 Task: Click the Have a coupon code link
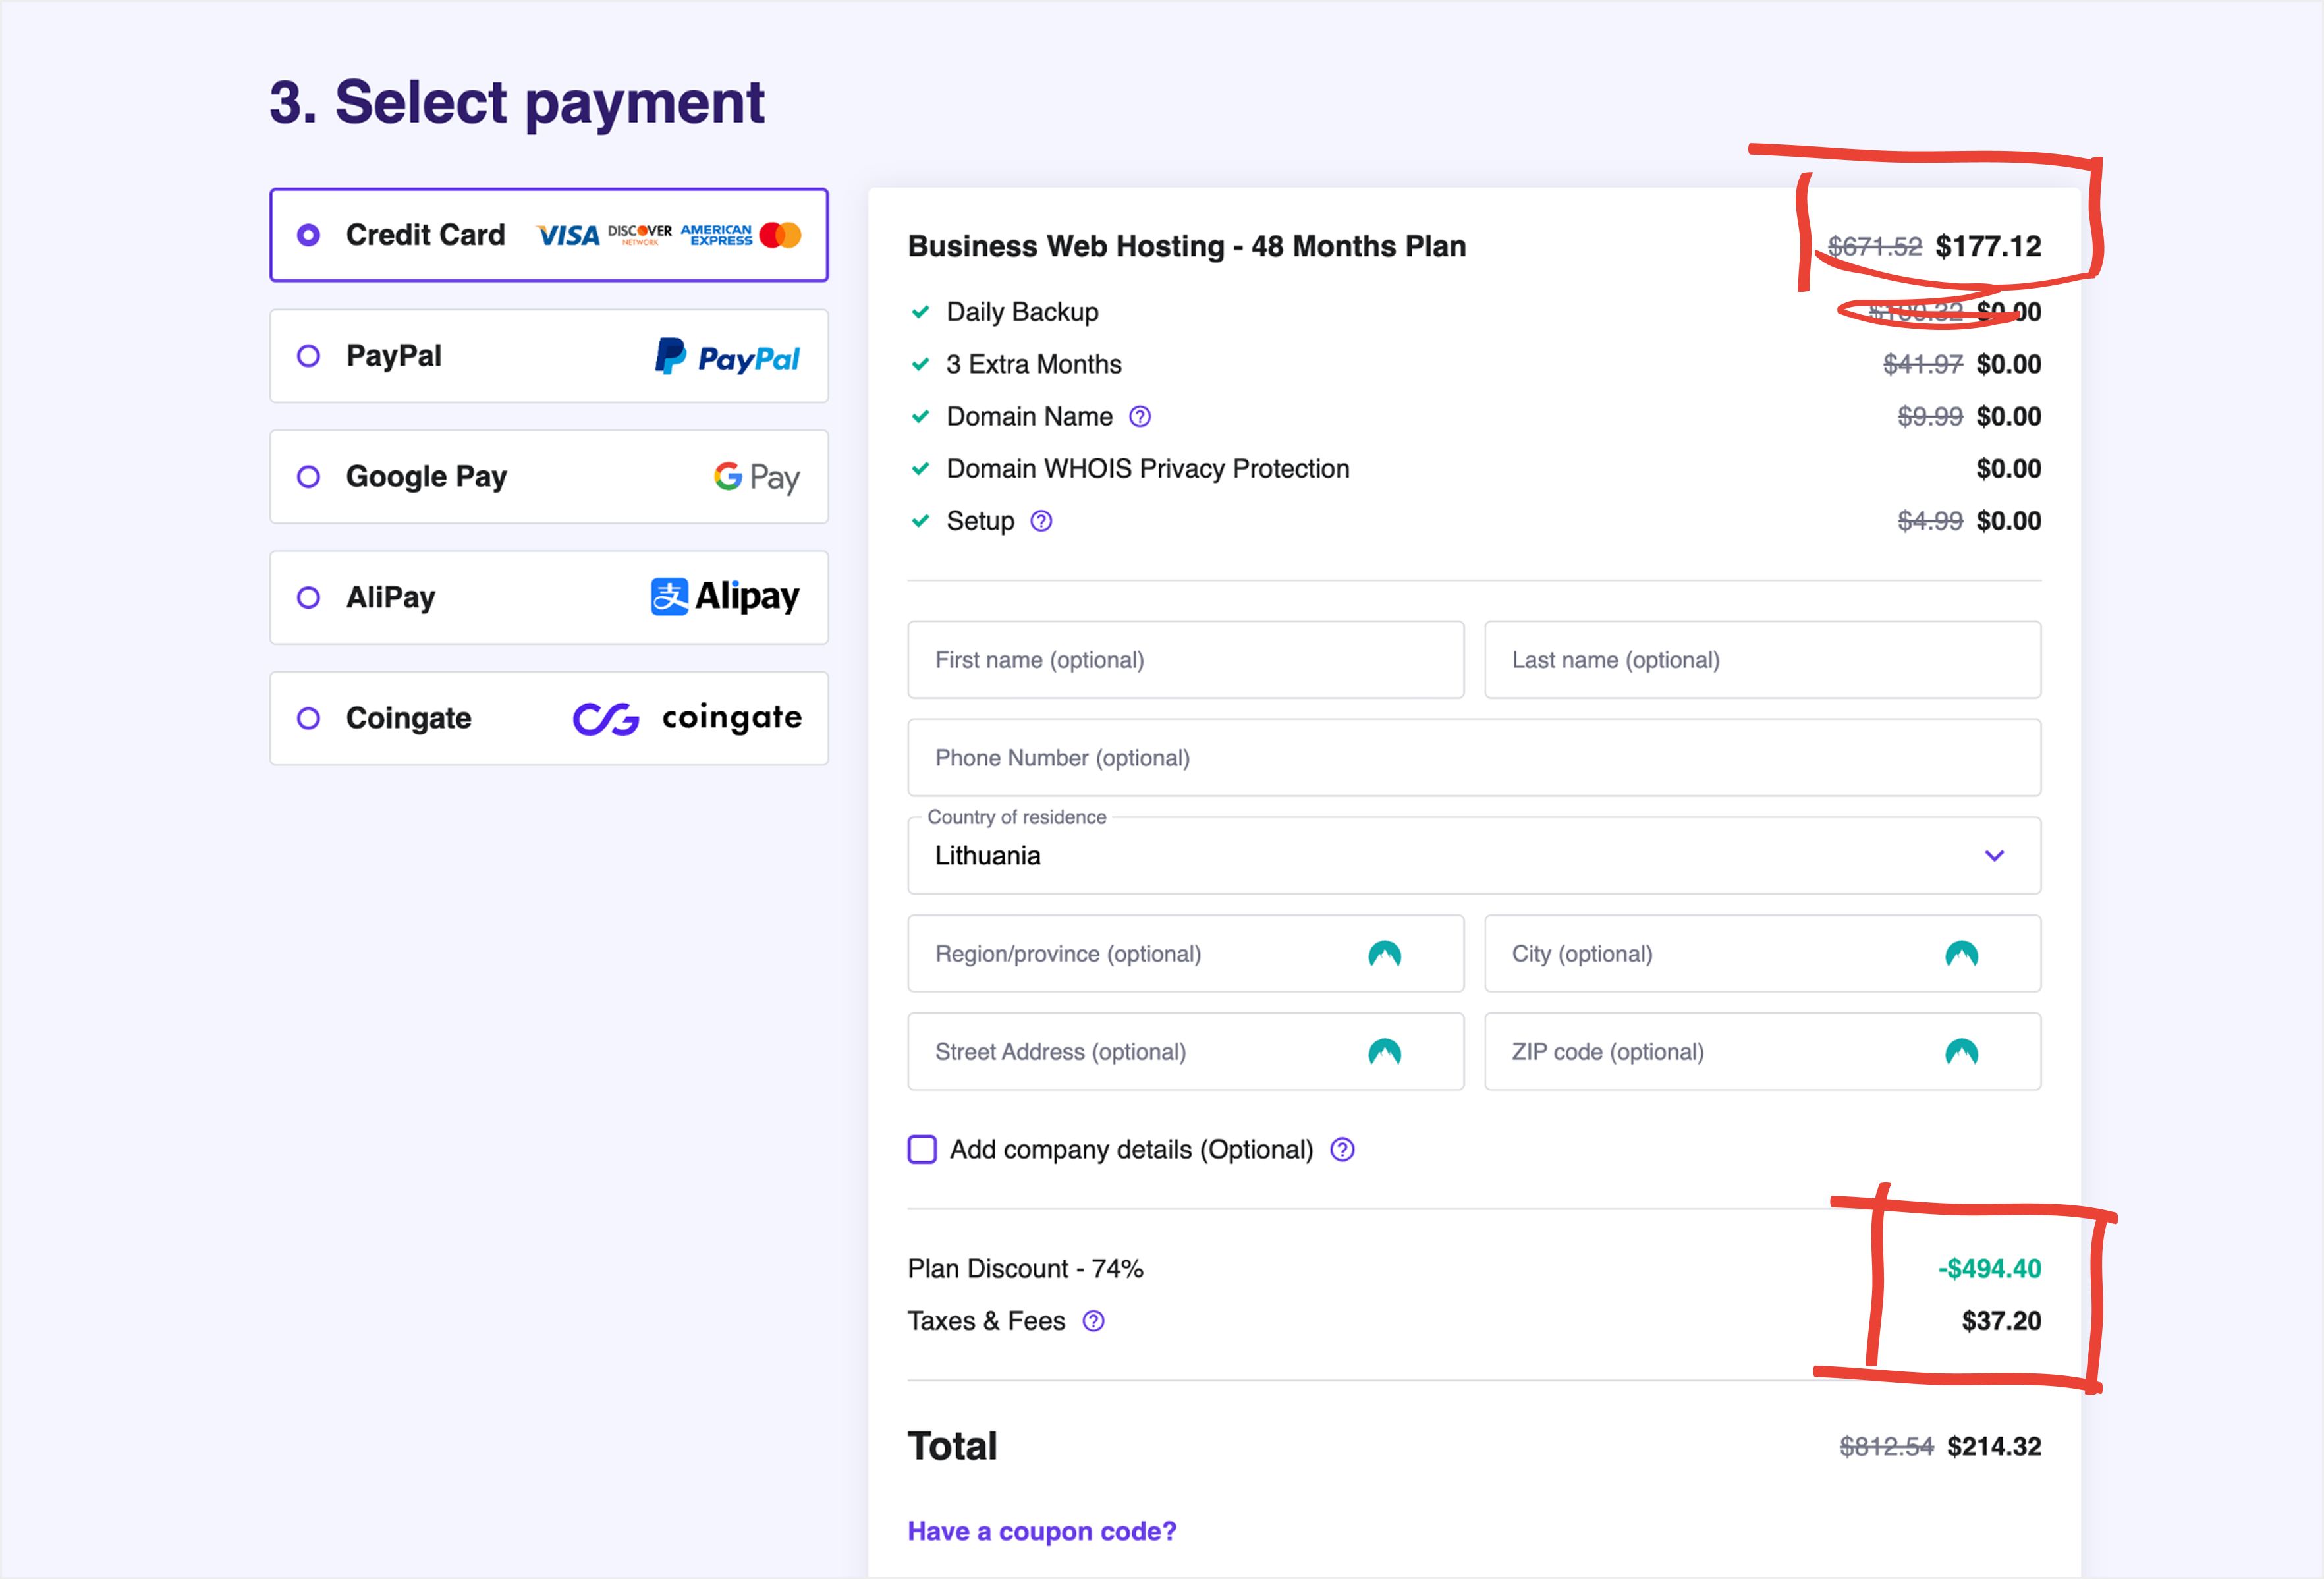(1041, 1531)
